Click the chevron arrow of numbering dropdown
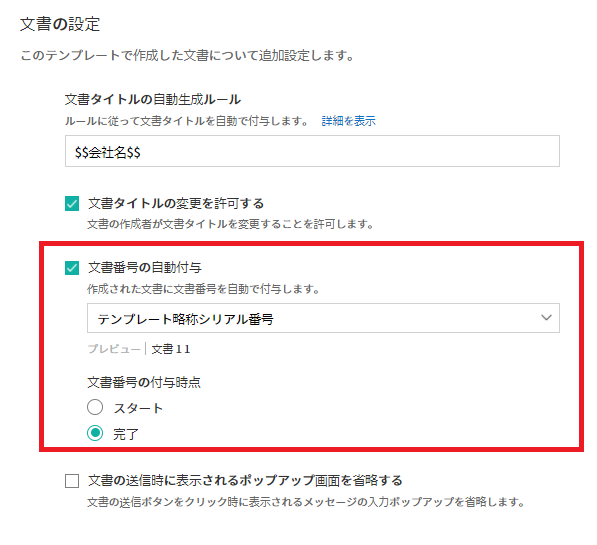This screenshot has height=545, width=597. (546, 318)
